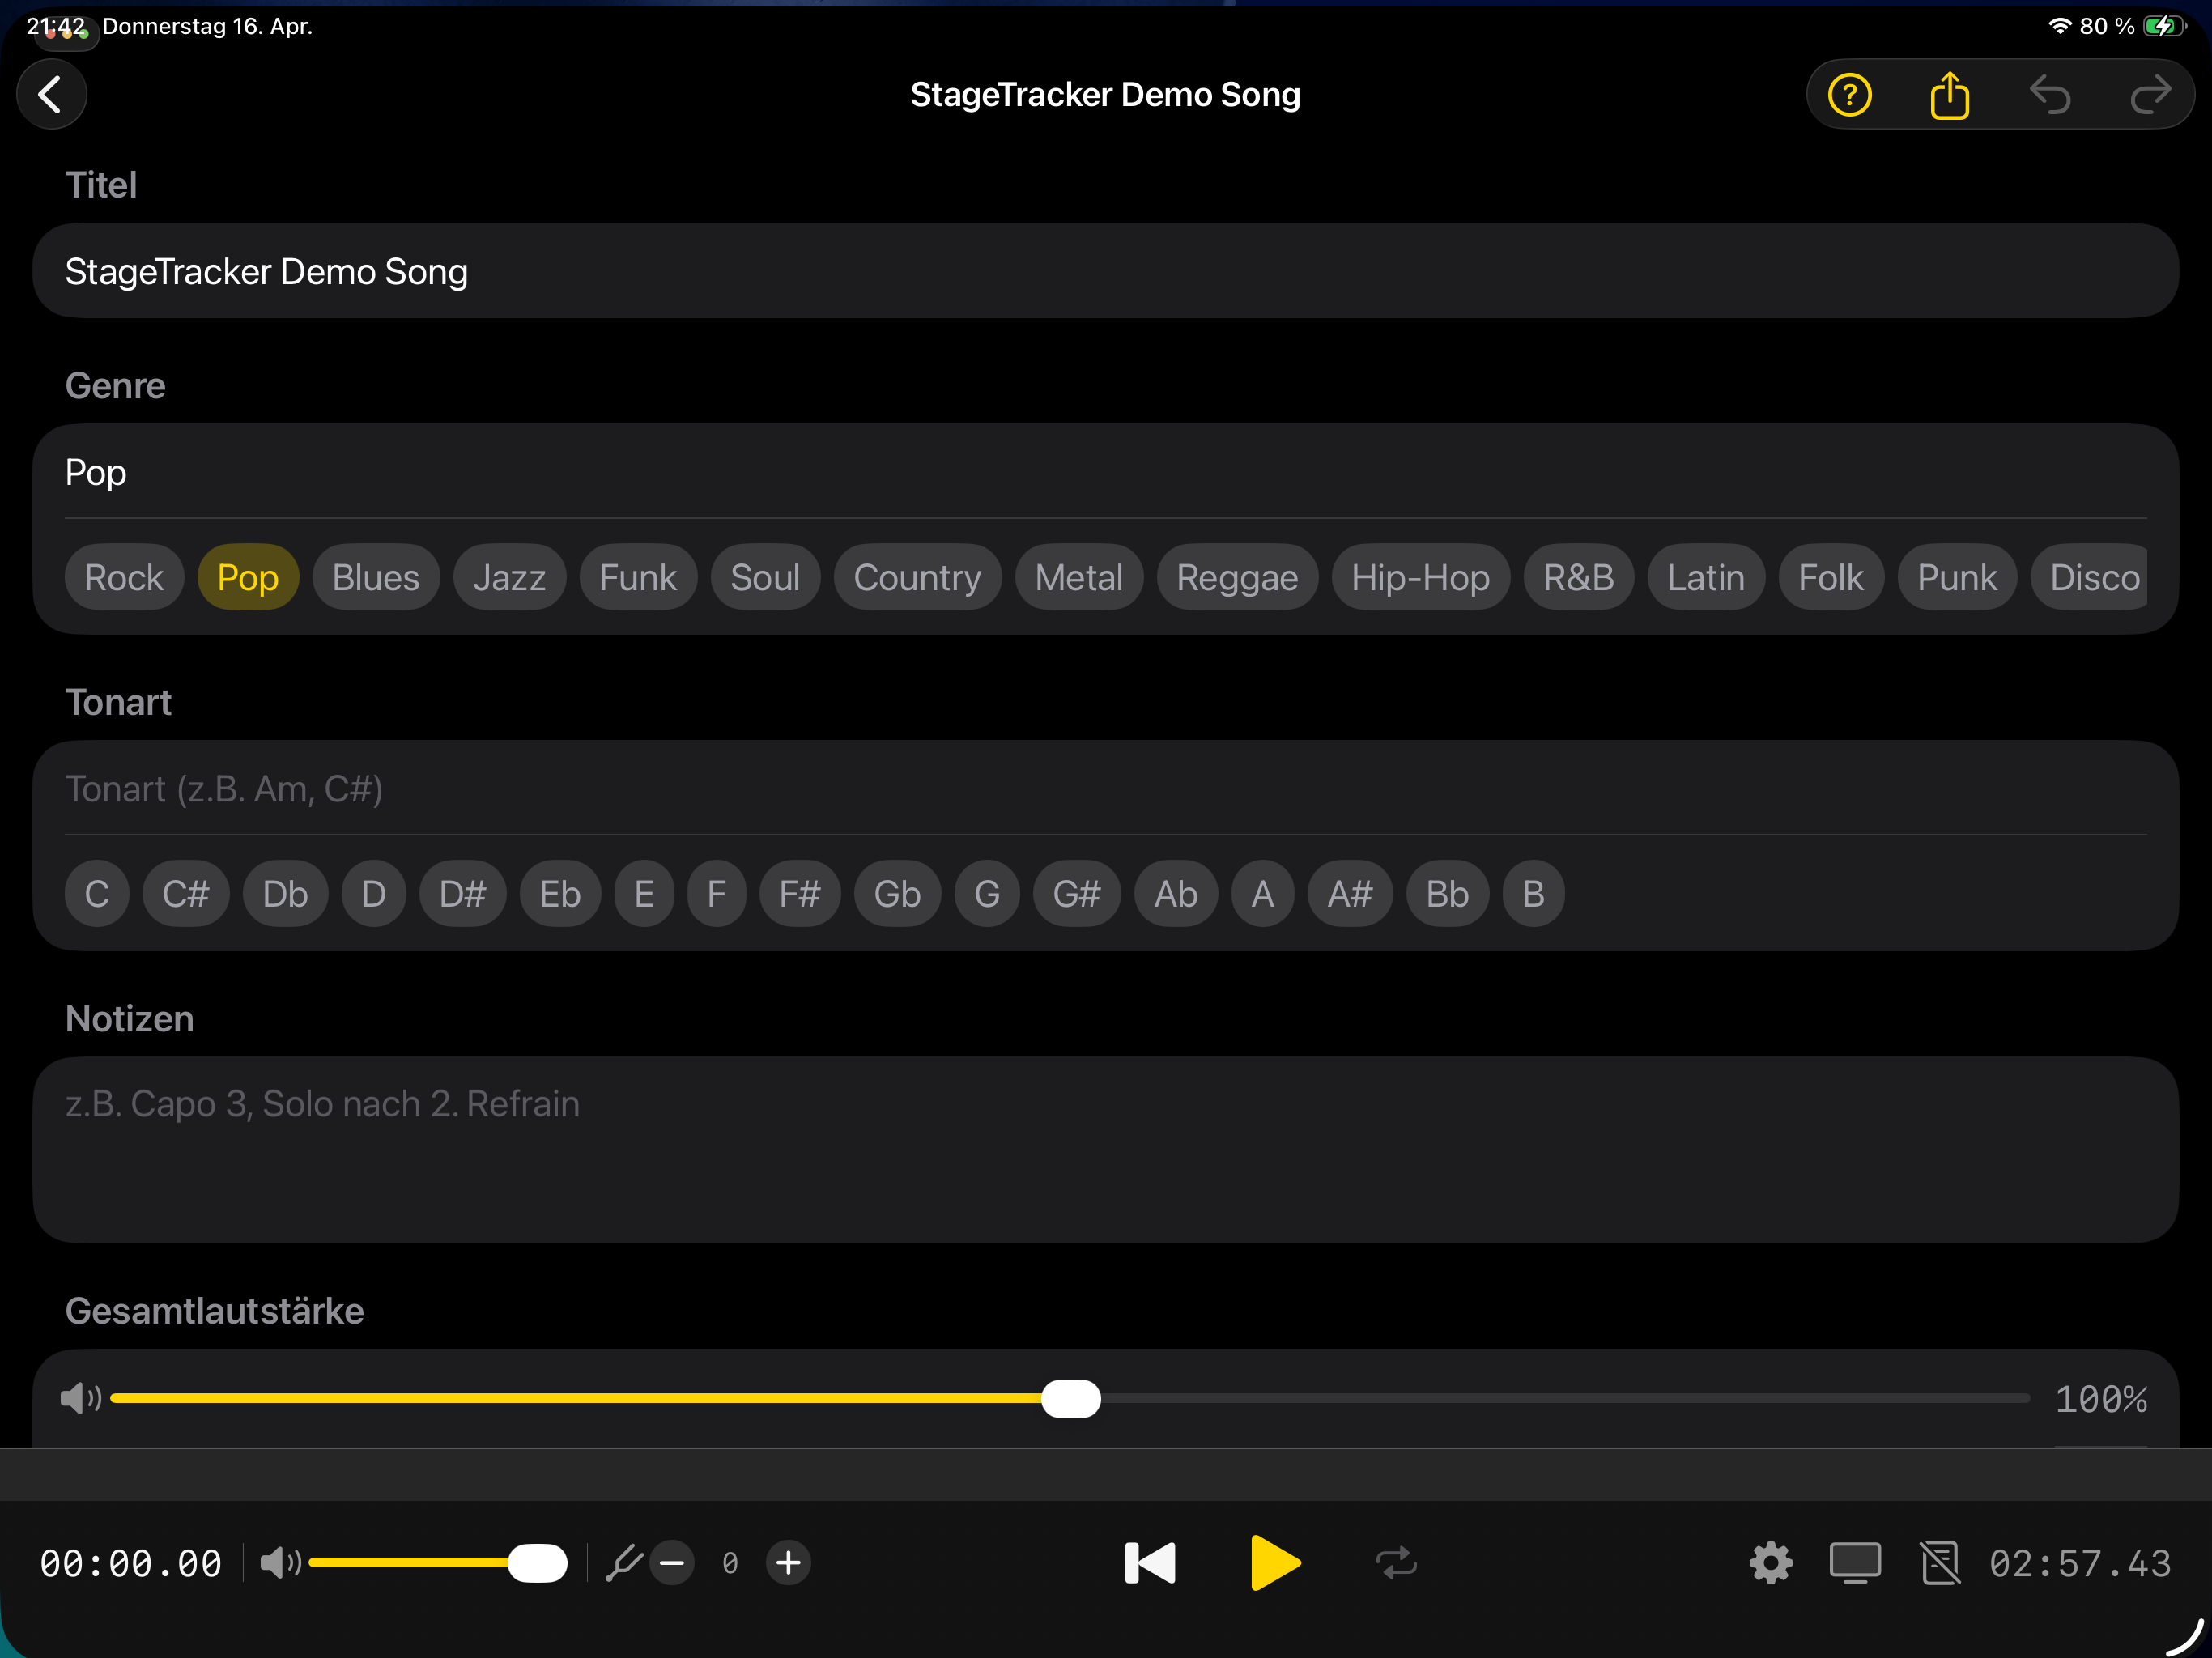Set key to C#
This screenshot has height=1658, width=2212.
point(186,893)
